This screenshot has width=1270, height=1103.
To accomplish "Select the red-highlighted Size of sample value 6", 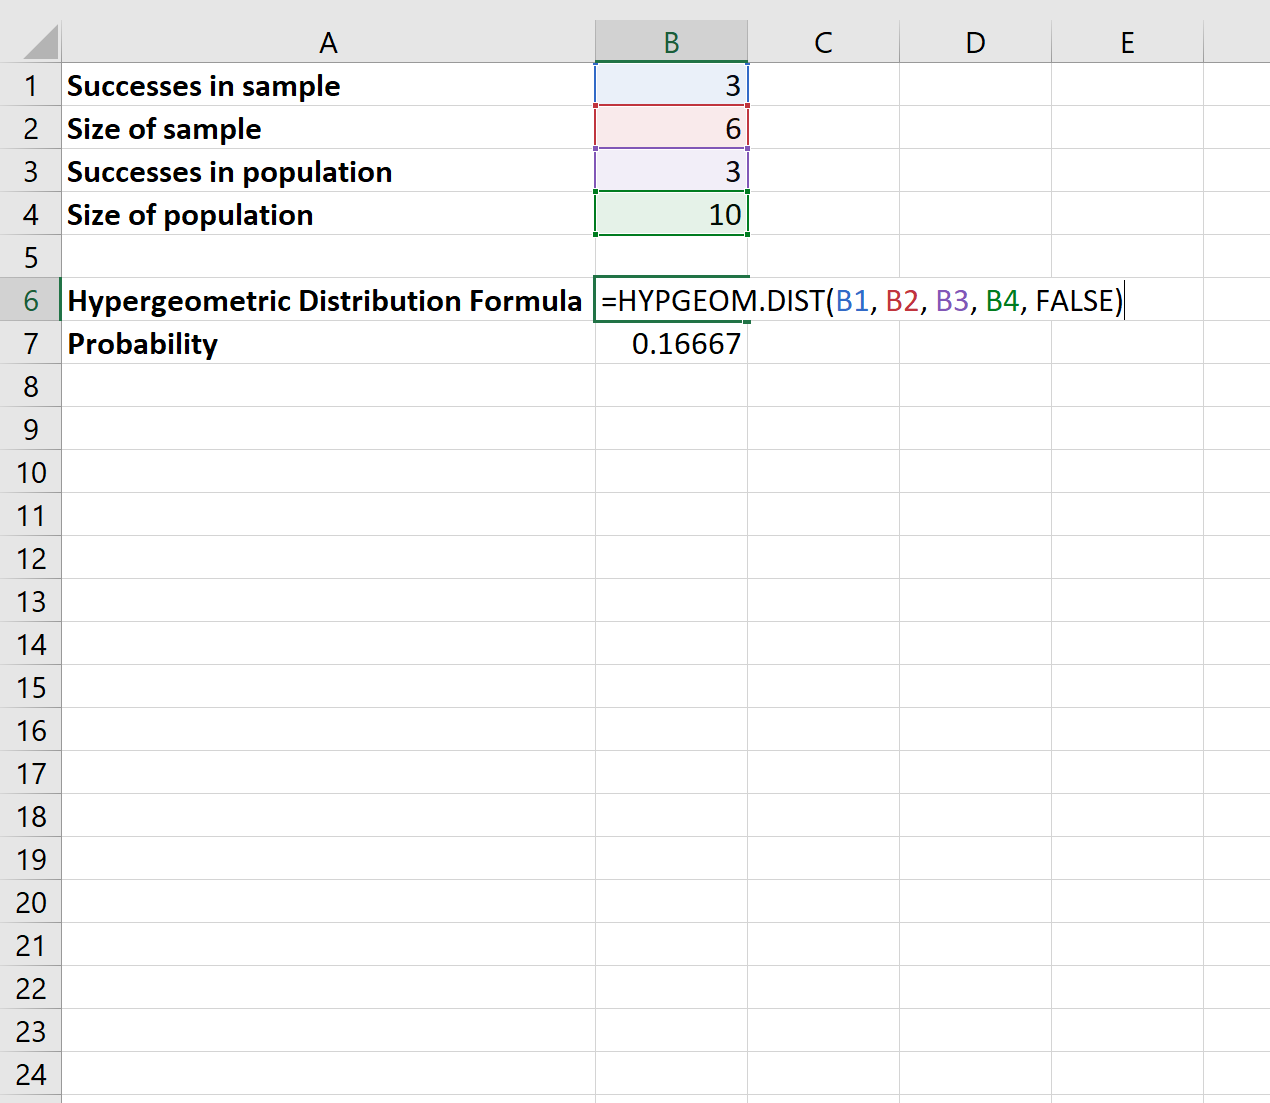I will (x=670, y=128).
